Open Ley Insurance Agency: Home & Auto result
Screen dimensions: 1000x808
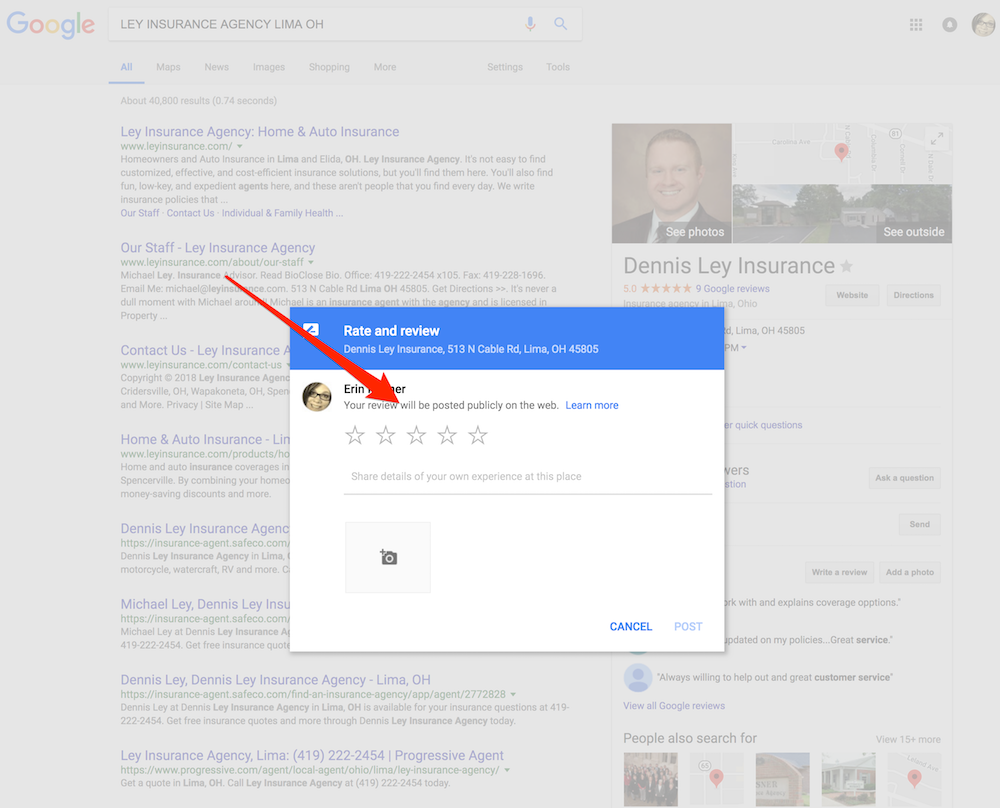click(x=260, y=132)
